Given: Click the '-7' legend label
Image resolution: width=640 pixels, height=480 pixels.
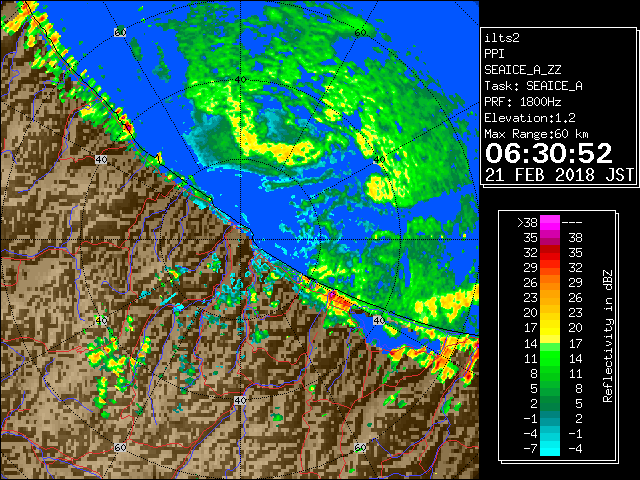Looking at the screenshot, I should click(530, 449).
